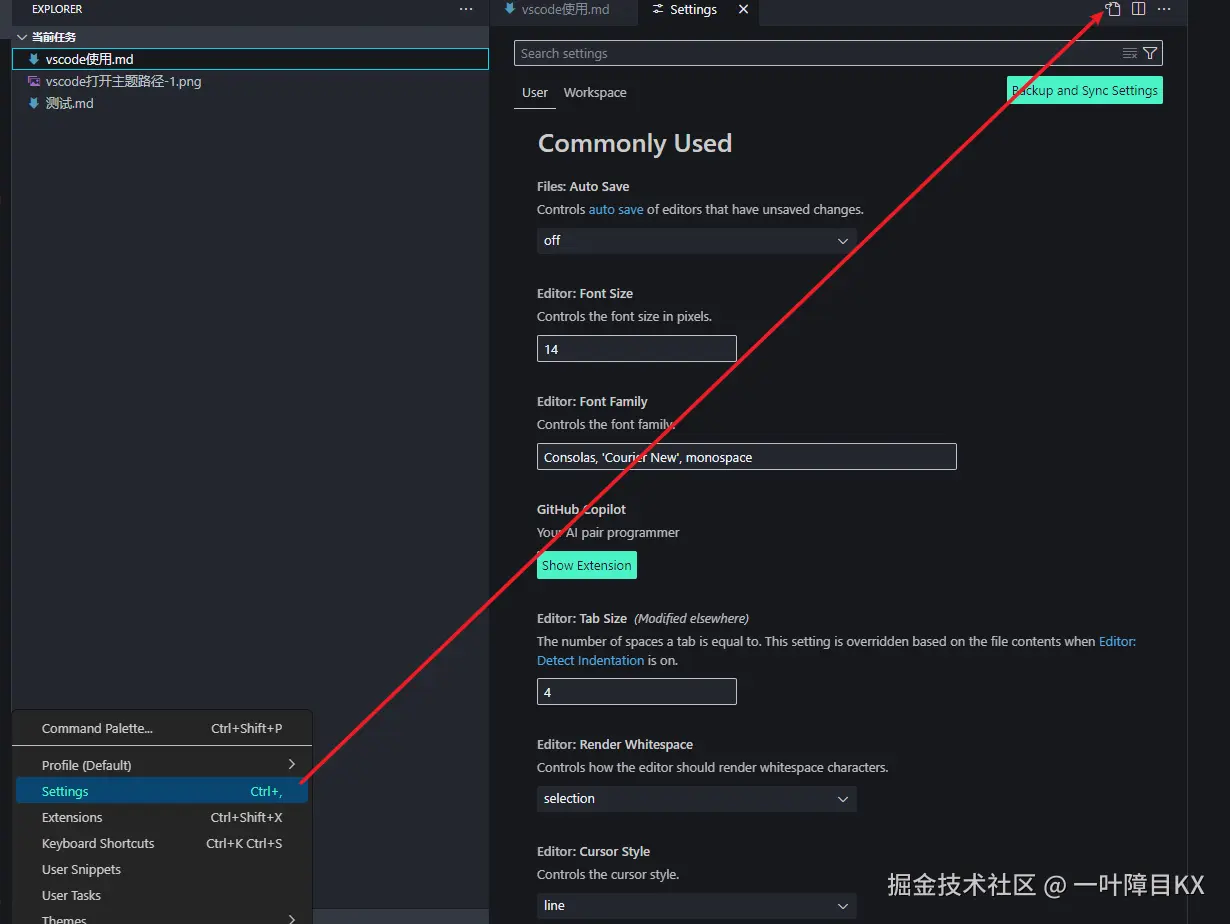Select Command Palette from the menu
The width and height of the screenshot is (1230, 924).
coord(97,728)
